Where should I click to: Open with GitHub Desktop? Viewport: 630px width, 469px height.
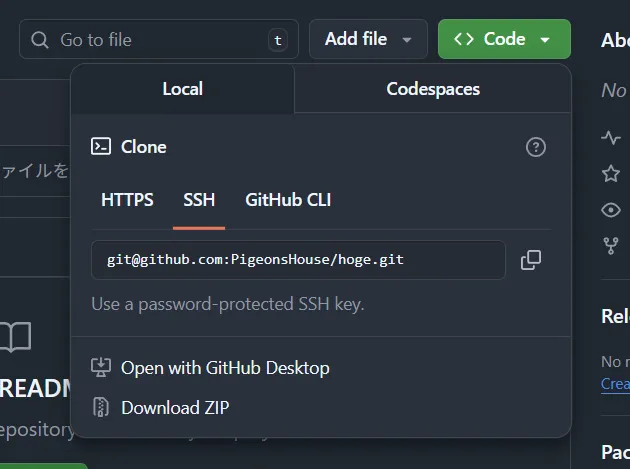(x=225, y=368)
